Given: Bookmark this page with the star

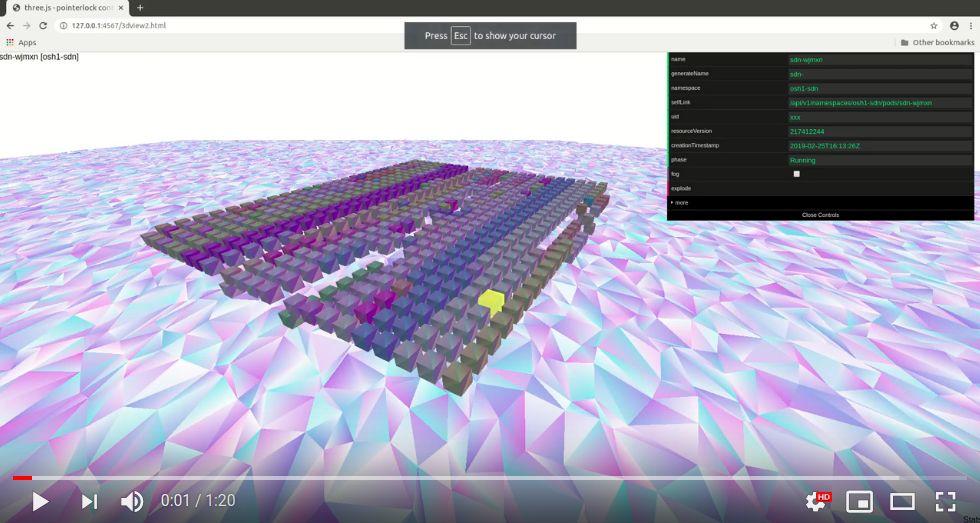Looking at the screenshot, I should (934, 26).
